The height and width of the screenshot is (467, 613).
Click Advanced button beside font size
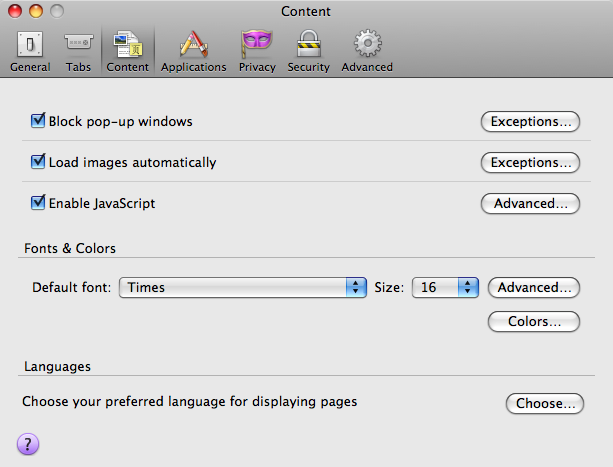tap(534, 287)
